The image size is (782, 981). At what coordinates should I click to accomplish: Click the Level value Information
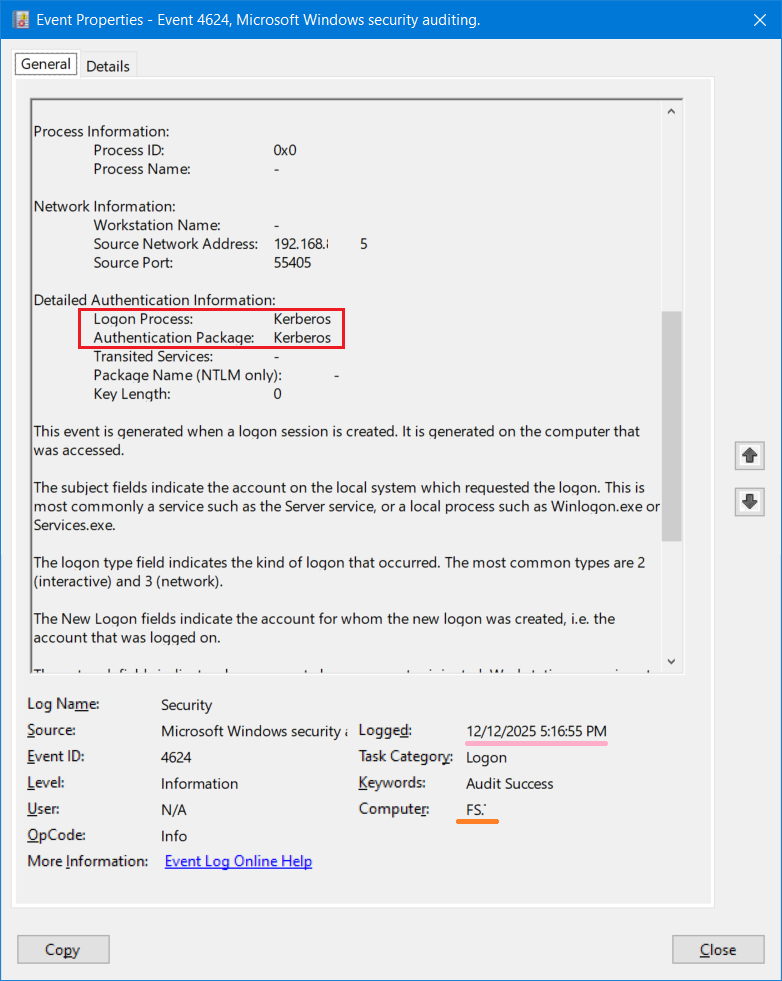tap(199, 784)
